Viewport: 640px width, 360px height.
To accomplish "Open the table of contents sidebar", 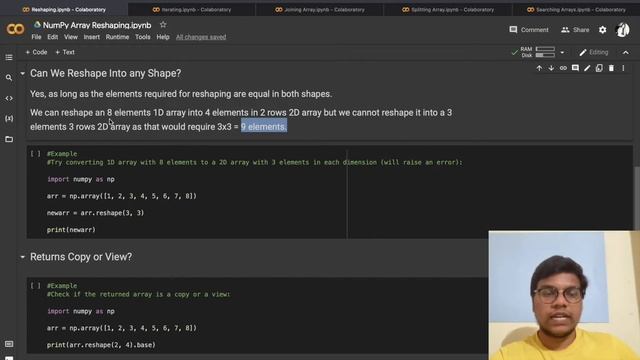I will 9,58.
